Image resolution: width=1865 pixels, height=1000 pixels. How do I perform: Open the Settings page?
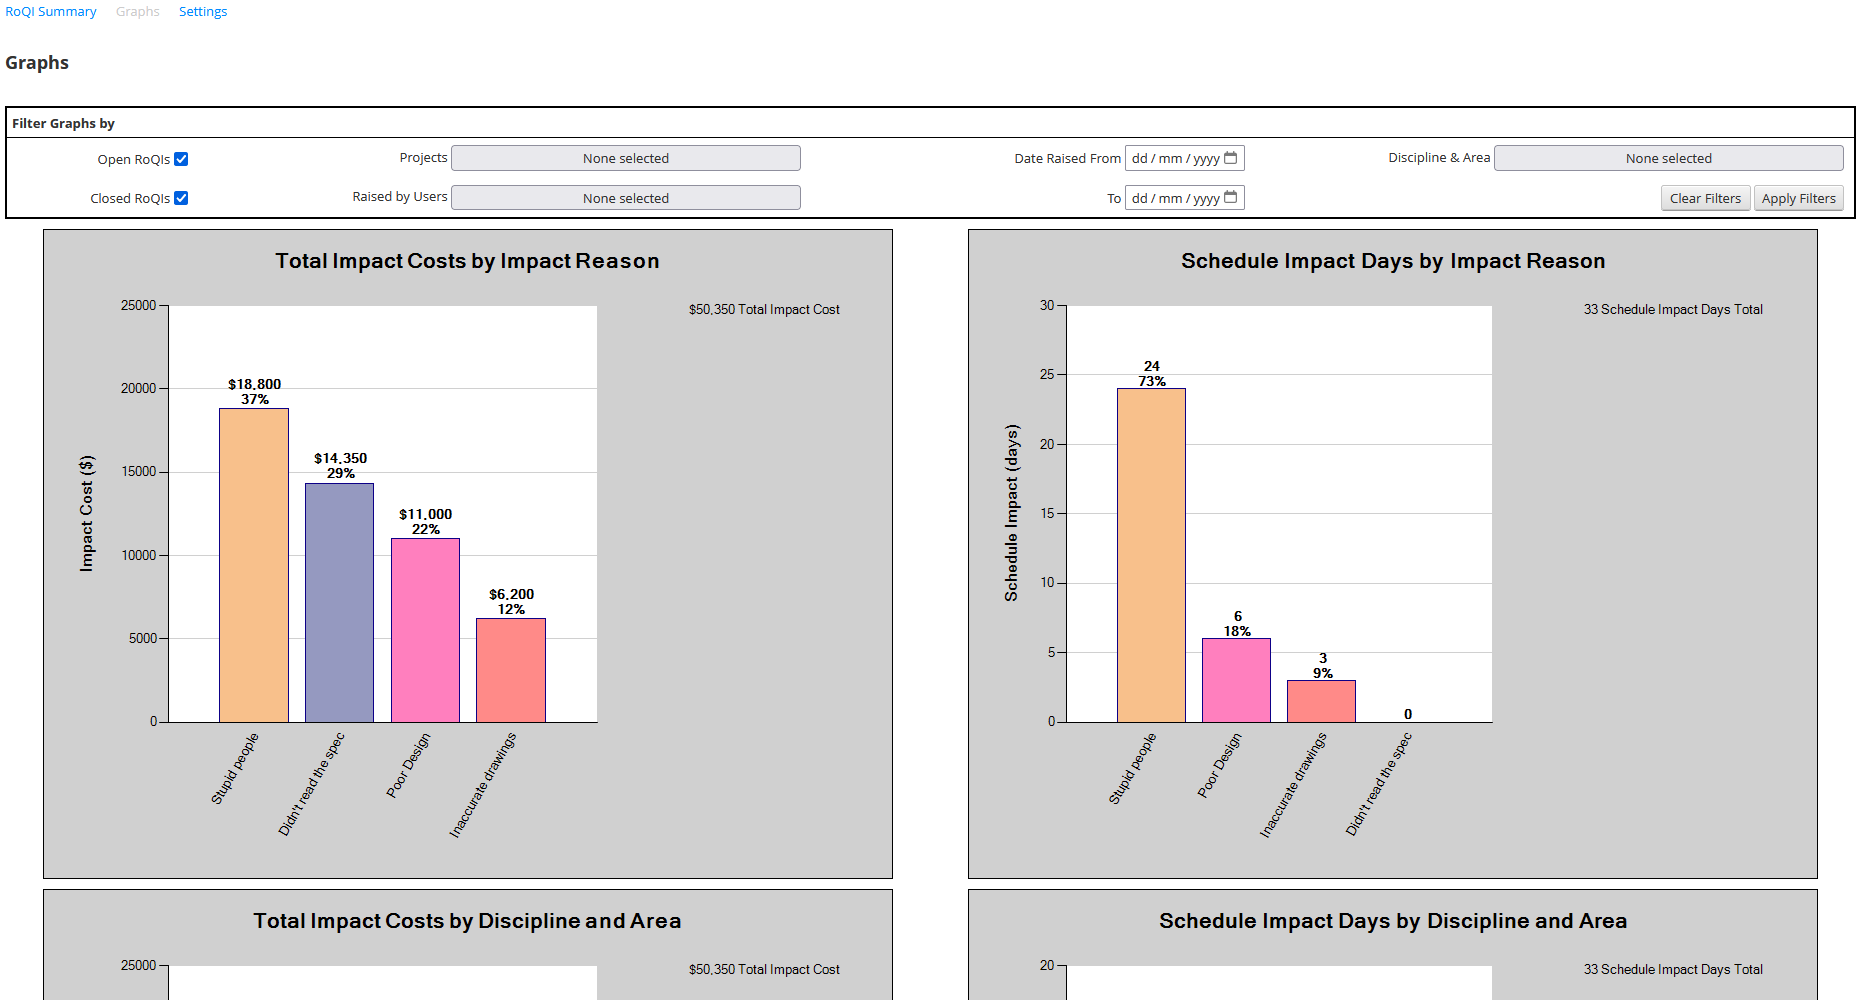[x=203, y=11]
